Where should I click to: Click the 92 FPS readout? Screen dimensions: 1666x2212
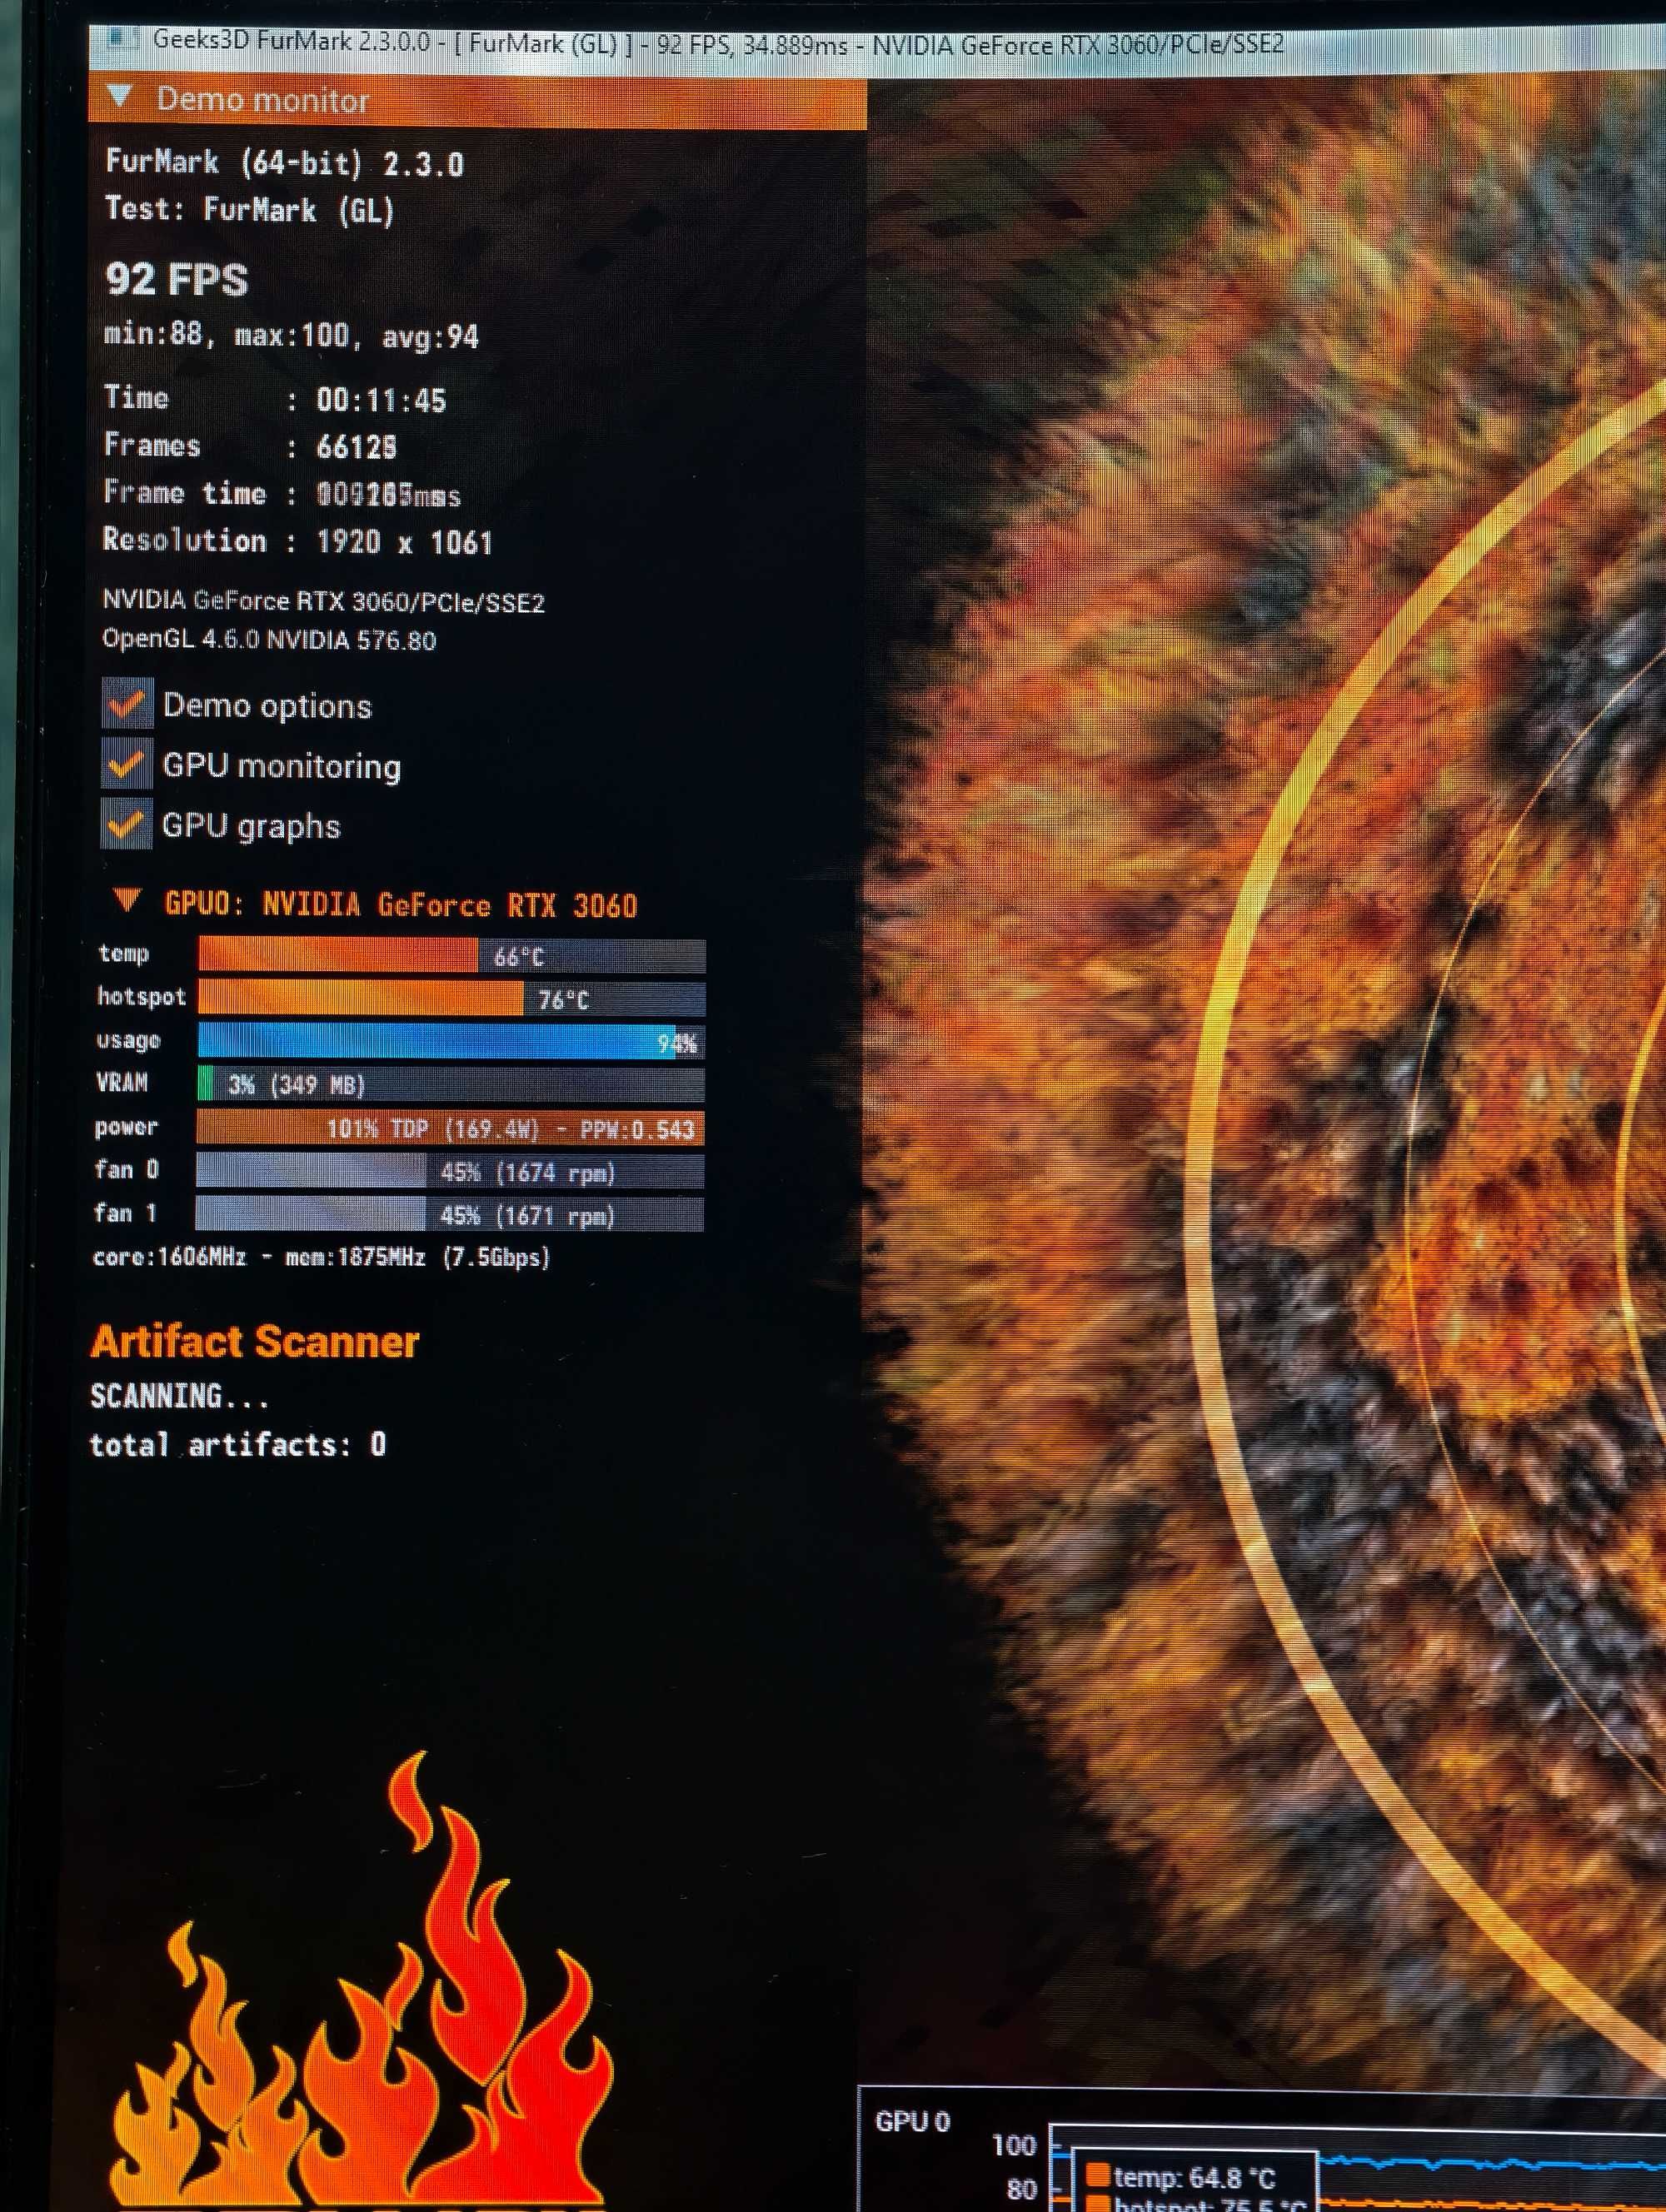pos(176,279)
